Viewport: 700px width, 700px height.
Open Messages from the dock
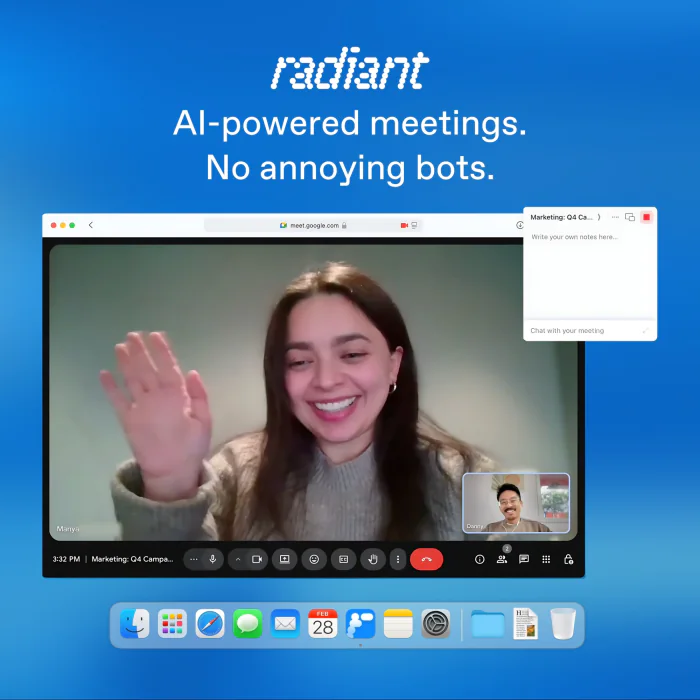click(247, 624)
